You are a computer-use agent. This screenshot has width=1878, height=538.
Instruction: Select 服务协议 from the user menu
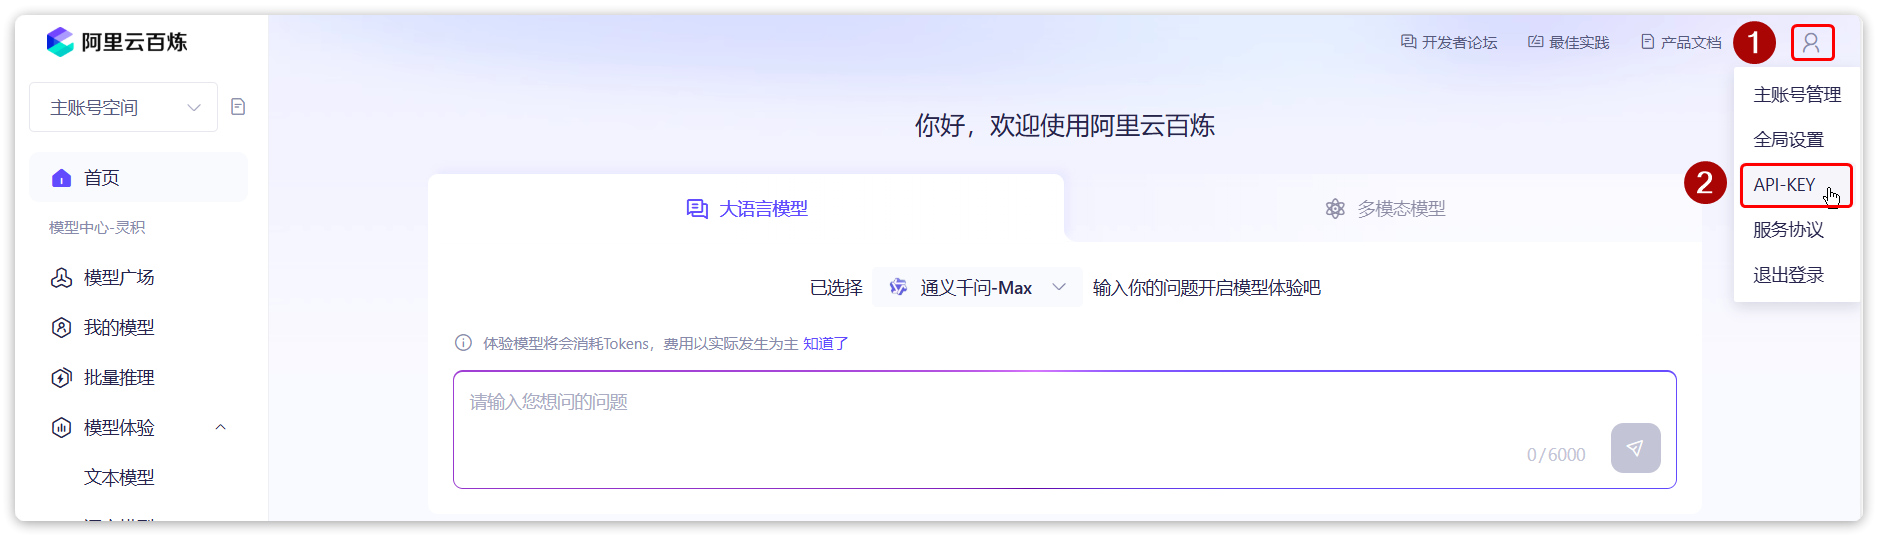pyautogui.click(x=1796, y=230)
